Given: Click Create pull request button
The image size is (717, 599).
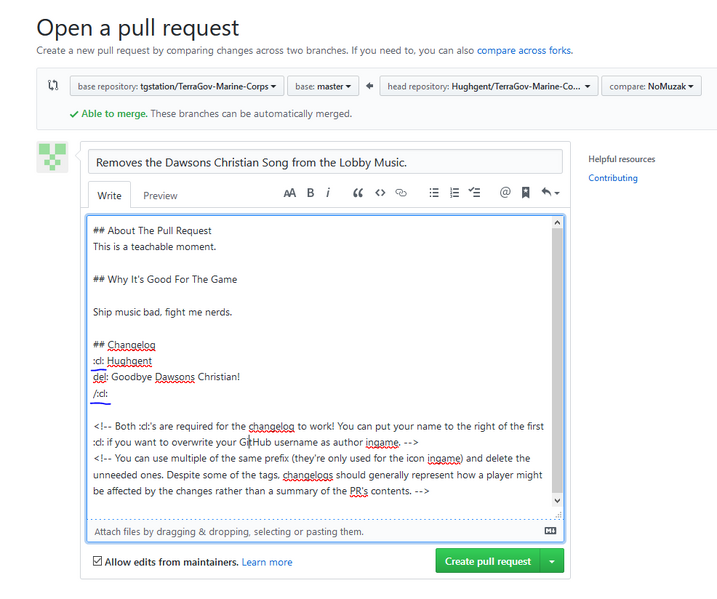Looking at the screenshot, I should (488, 561).
